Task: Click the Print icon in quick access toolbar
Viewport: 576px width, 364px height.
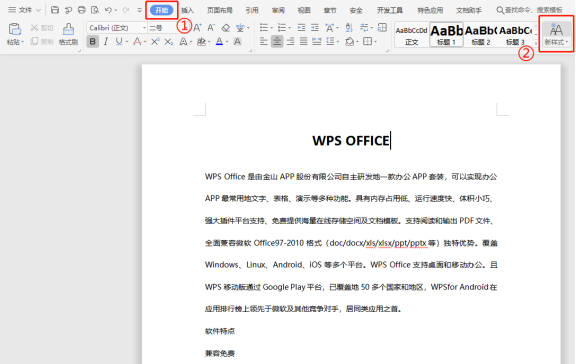Action: (x=82, y=10)
